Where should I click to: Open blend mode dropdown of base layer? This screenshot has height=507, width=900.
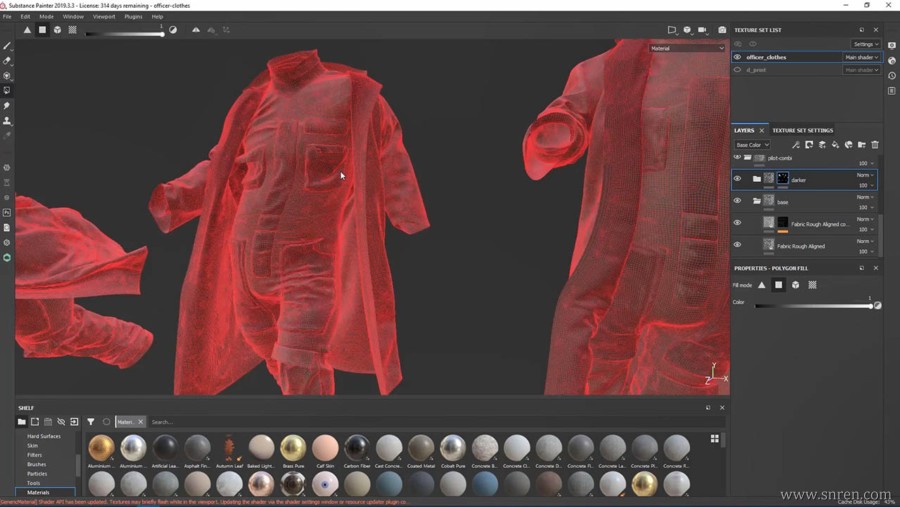coord(865,197)
